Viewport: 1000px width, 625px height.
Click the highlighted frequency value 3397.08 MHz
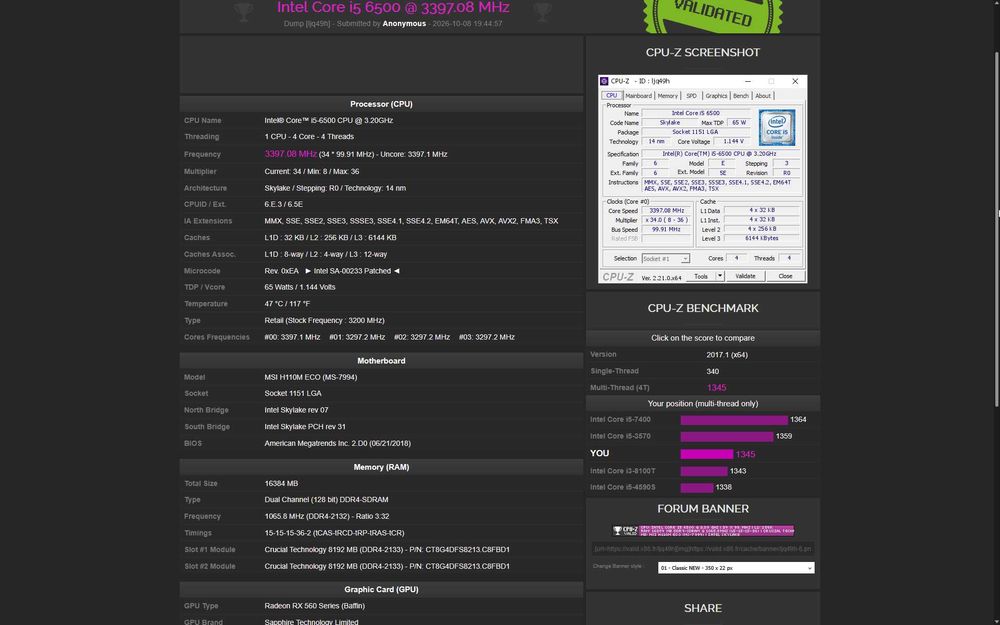pos(291,154)
